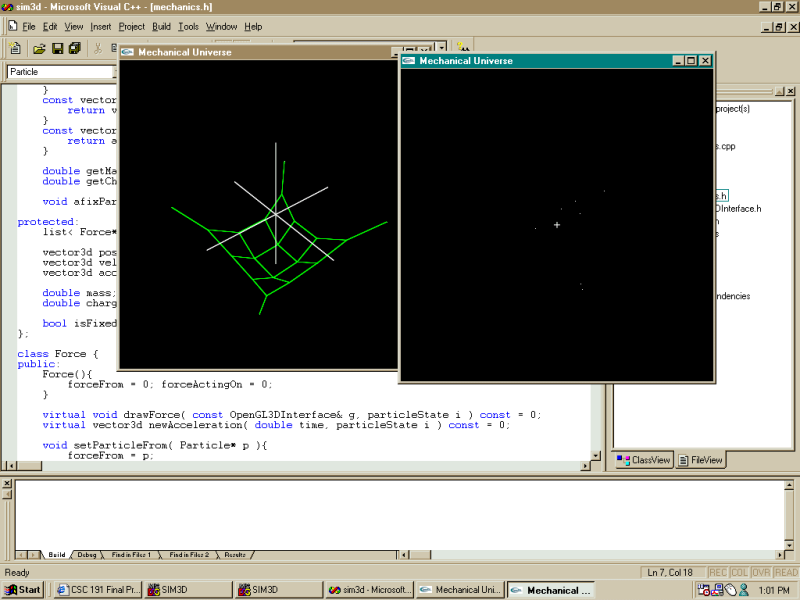Open the Tools menu
Image resolution: width=800 pixels, height=600 pixels.
[x=188, y=26]
